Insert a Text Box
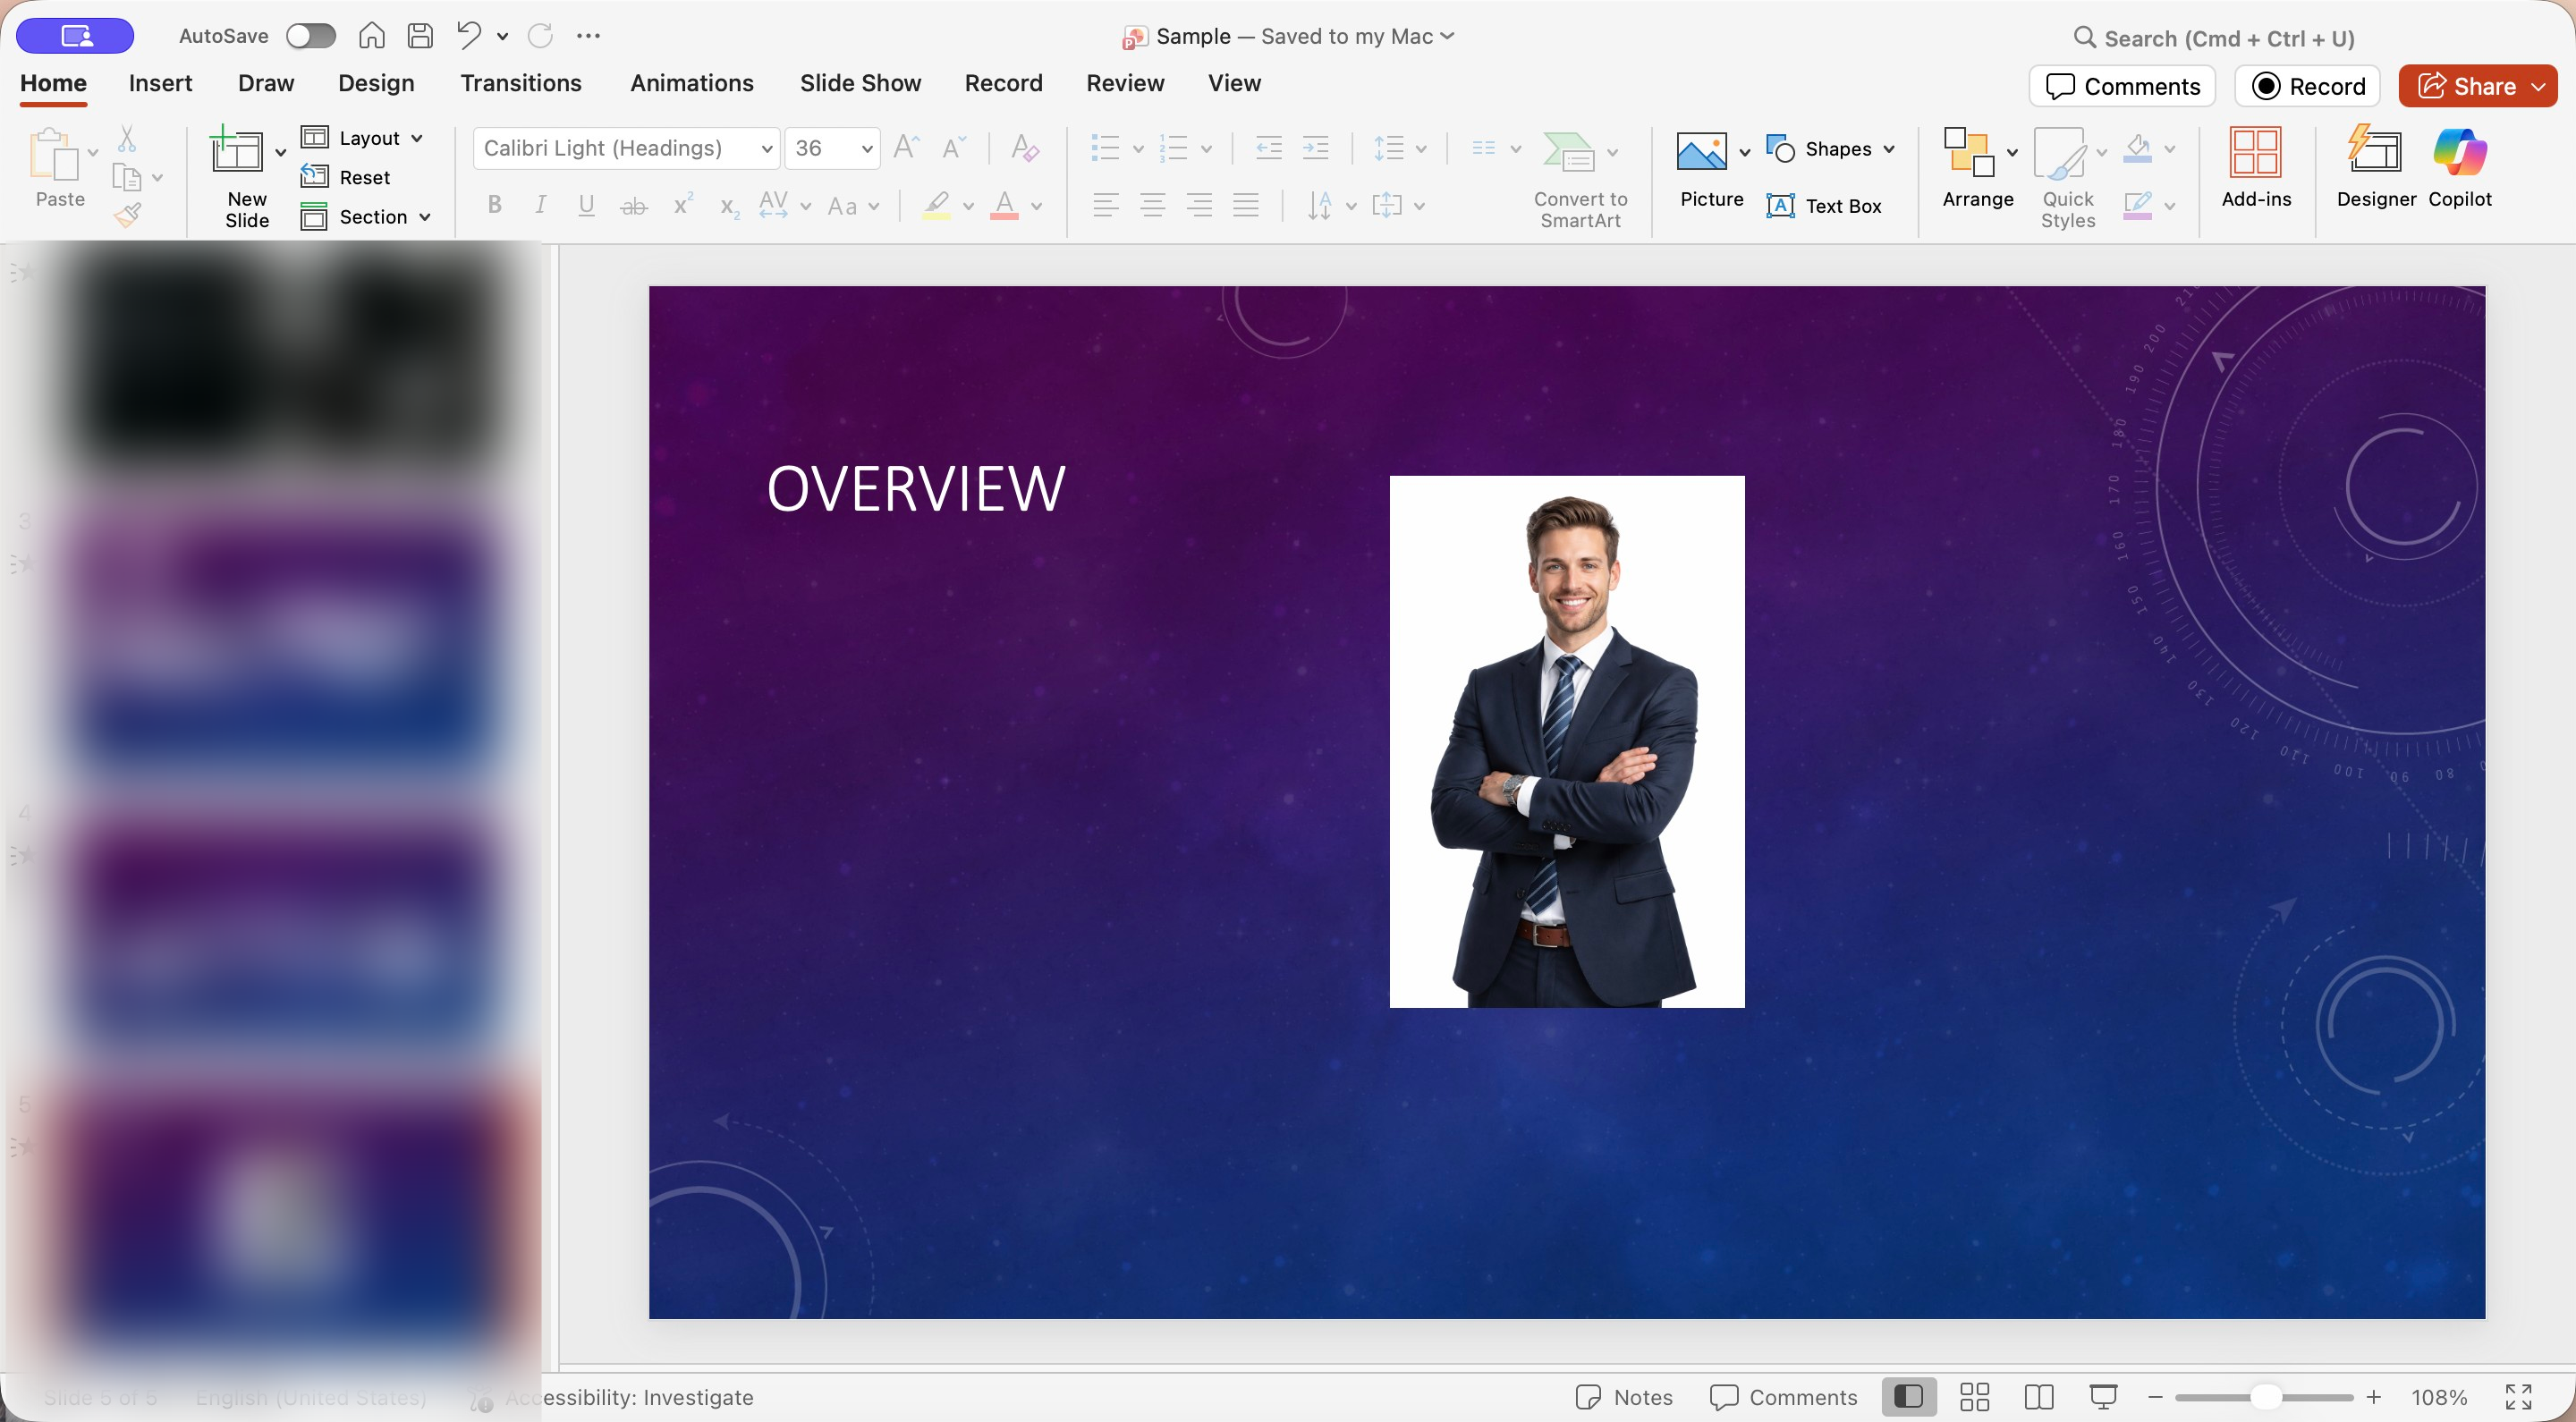The height and width of the screenshot is (1422, 2576). (x=1824, y=206)
